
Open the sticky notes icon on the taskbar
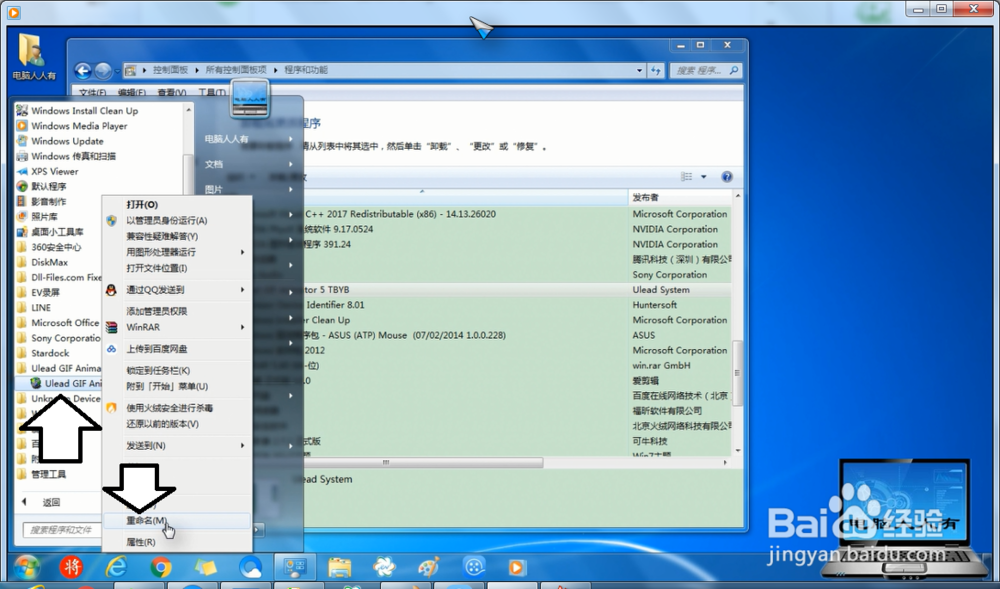point(205,567)
